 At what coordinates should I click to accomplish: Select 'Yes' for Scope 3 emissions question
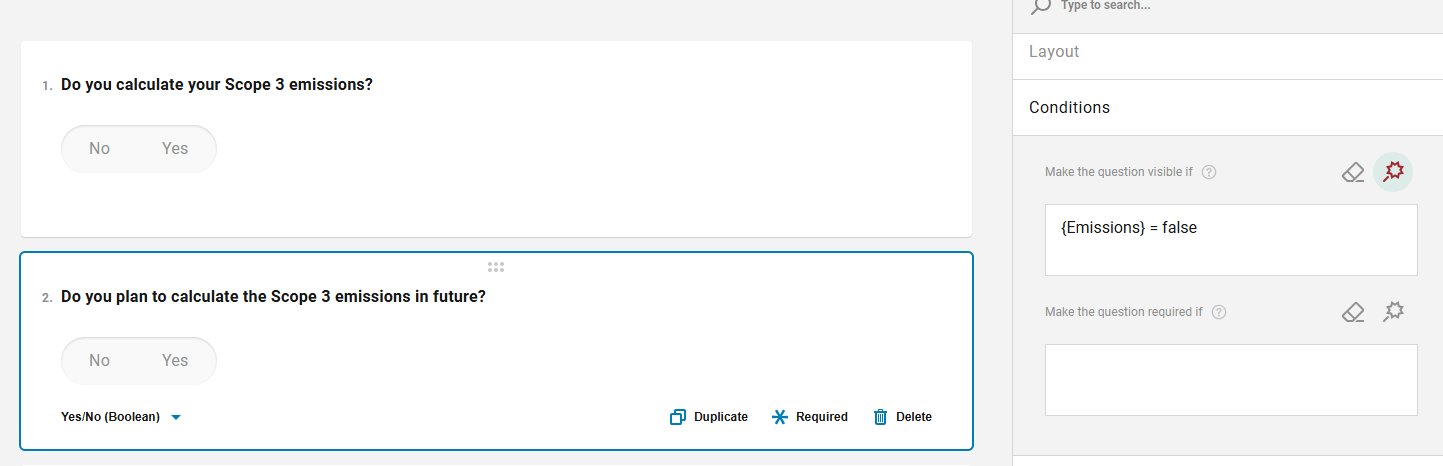tap(175, 149)
